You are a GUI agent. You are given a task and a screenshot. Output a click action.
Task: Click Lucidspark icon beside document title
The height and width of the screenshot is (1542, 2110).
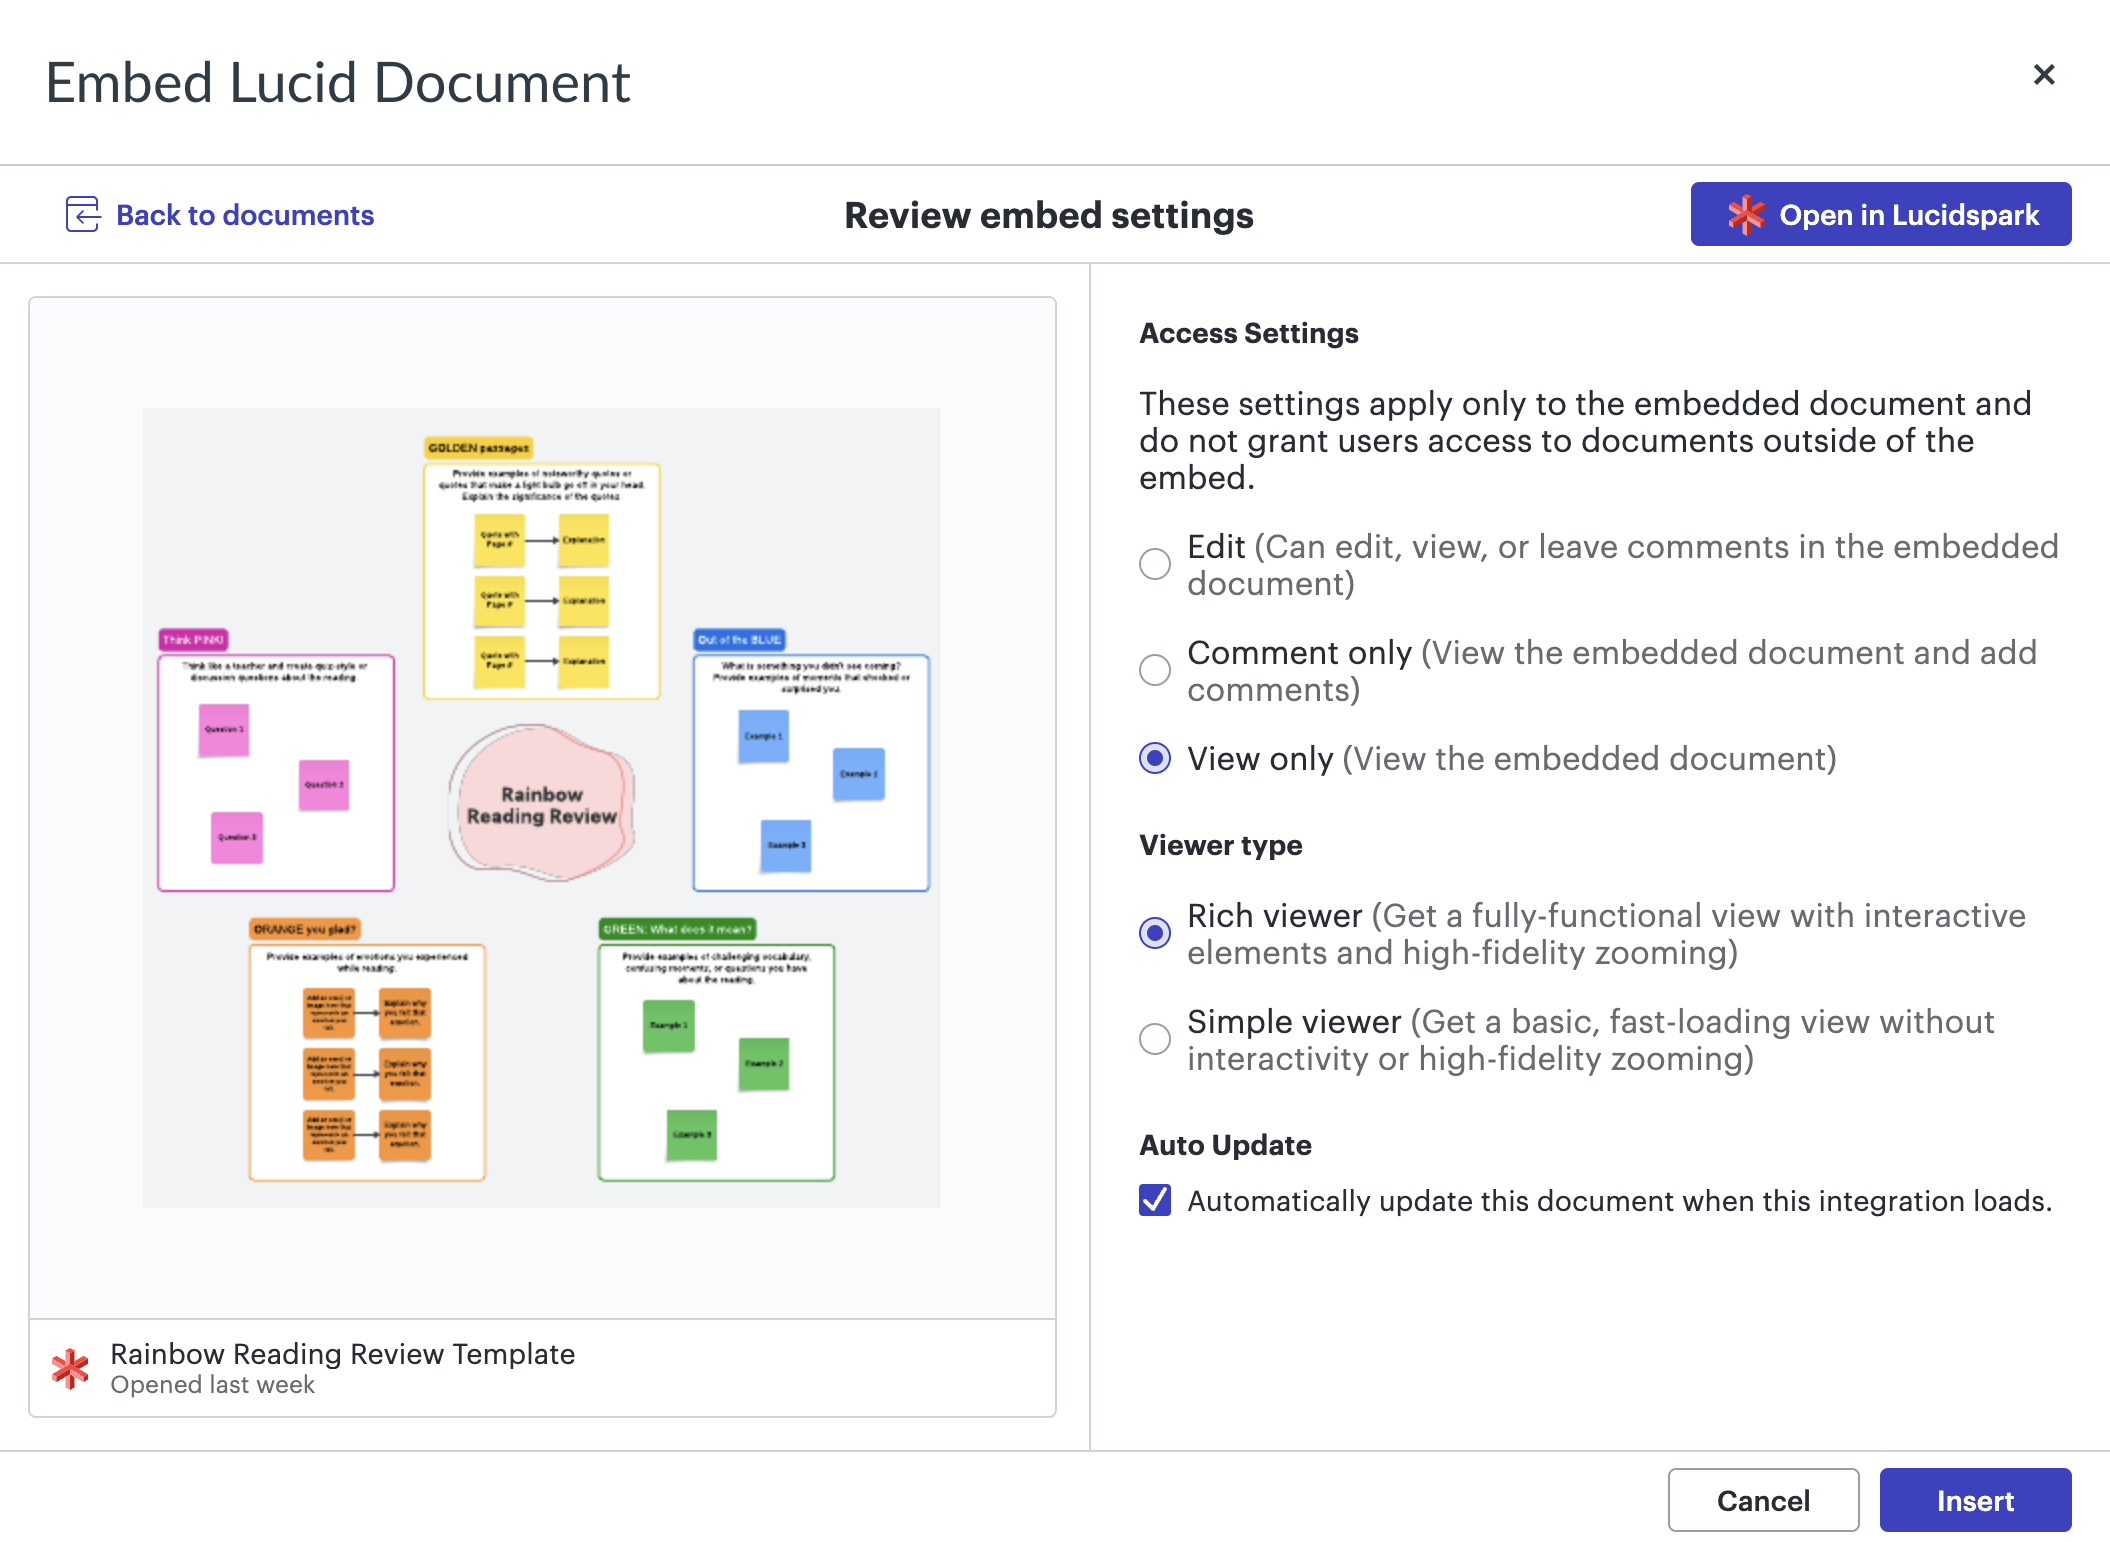click(71, 1368)
